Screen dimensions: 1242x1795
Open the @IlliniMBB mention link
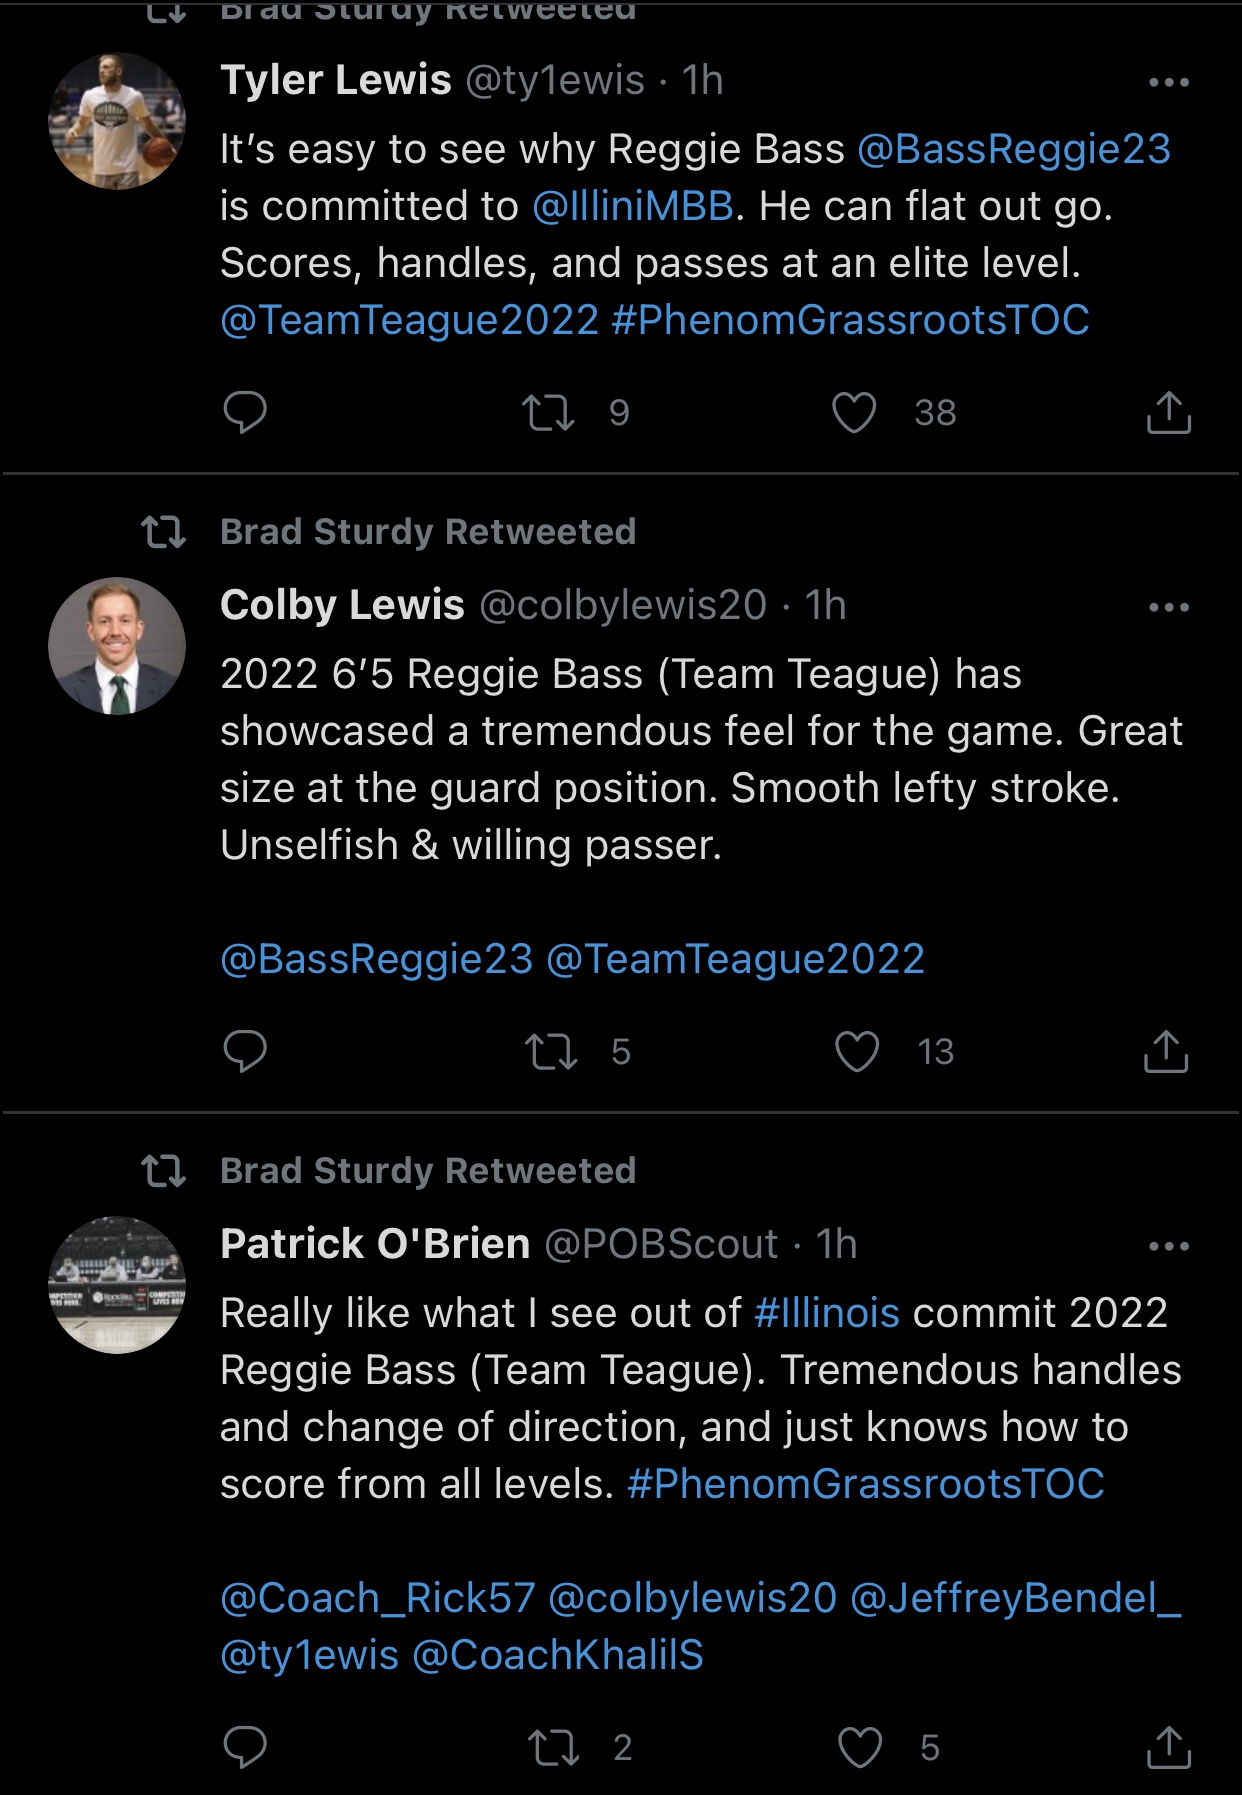tap(633, 206)
